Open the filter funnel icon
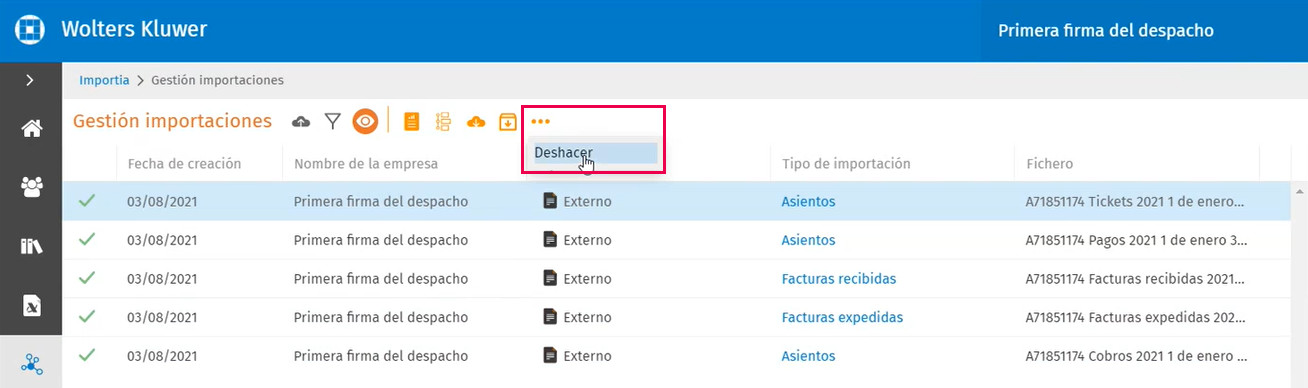The height and width of the screenshot is (388, 1308). pos(333,122)
